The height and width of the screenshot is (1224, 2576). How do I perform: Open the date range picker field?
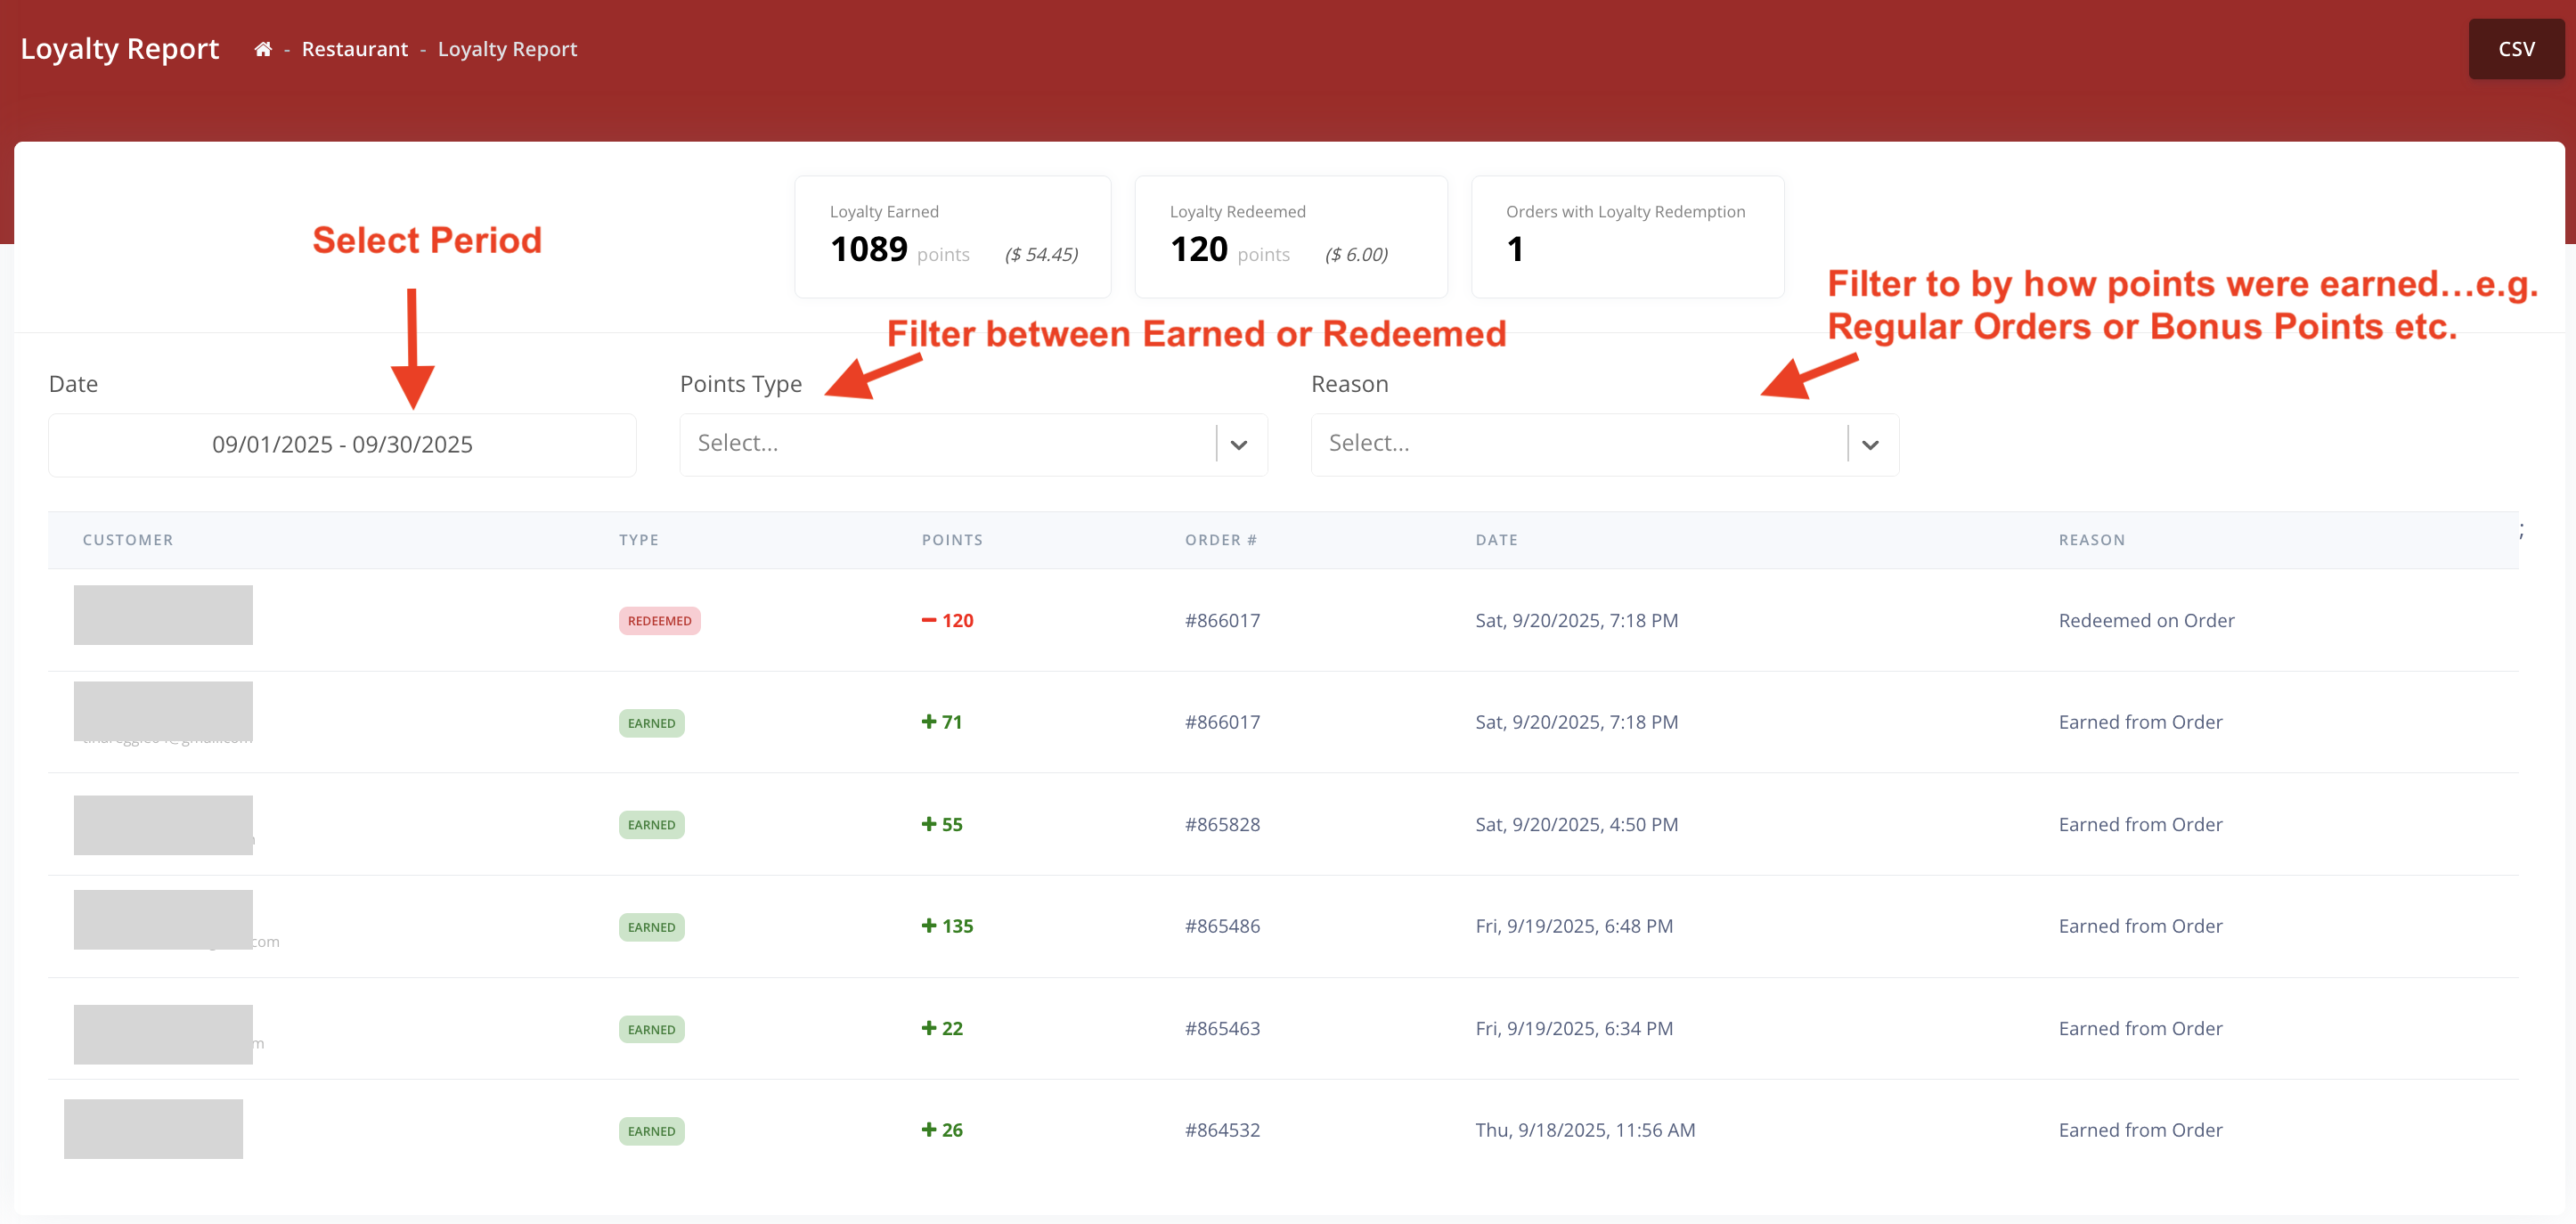coord(342,445)
